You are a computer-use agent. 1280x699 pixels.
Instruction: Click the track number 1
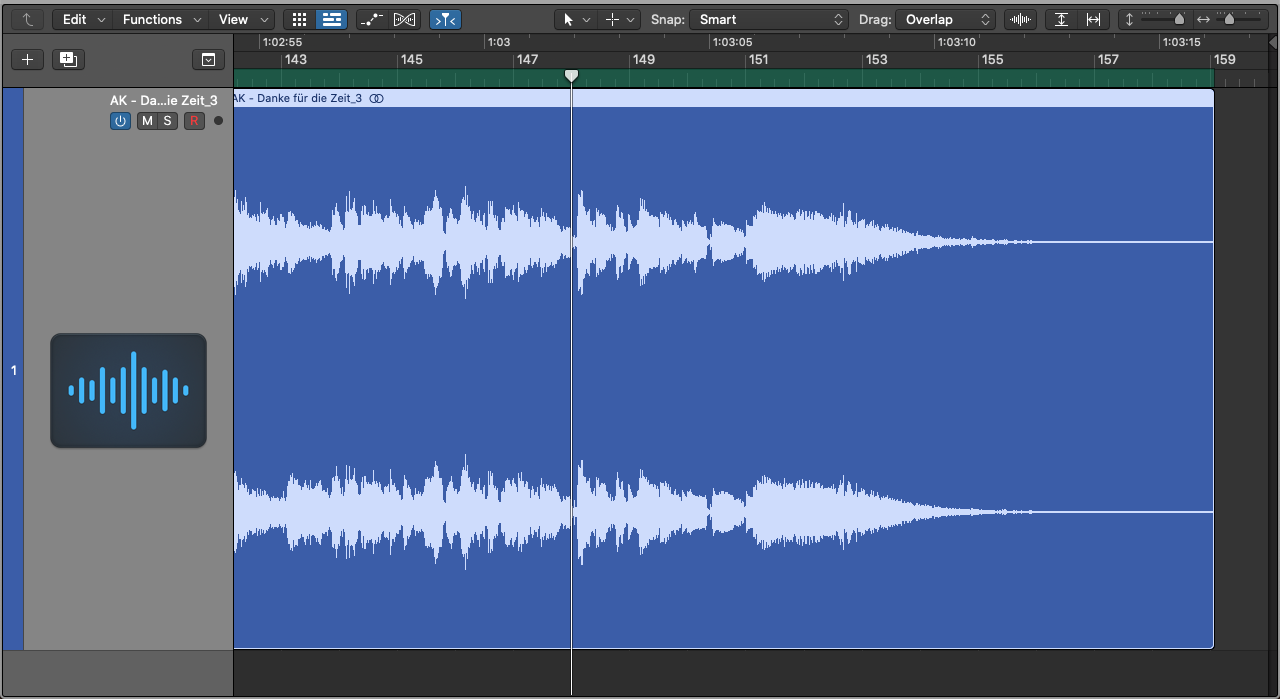point(14,371)
